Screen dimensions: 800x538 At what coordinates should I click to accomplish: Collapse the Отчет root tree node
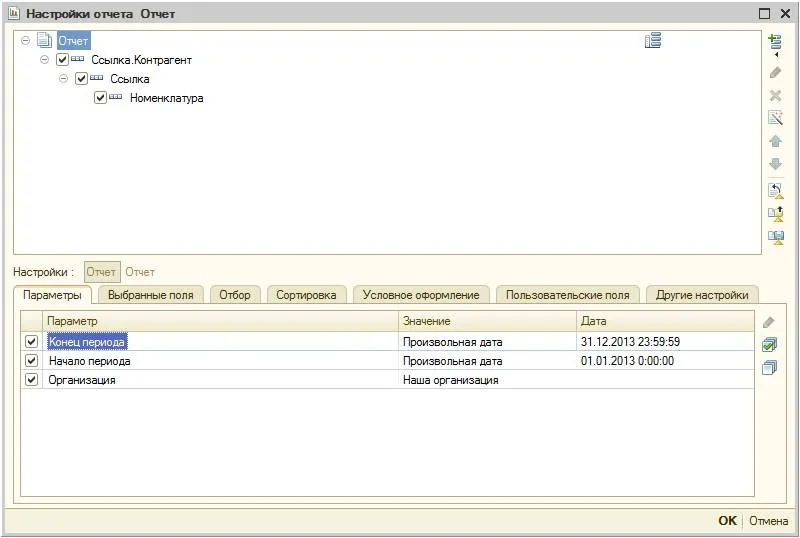[26, 40]
